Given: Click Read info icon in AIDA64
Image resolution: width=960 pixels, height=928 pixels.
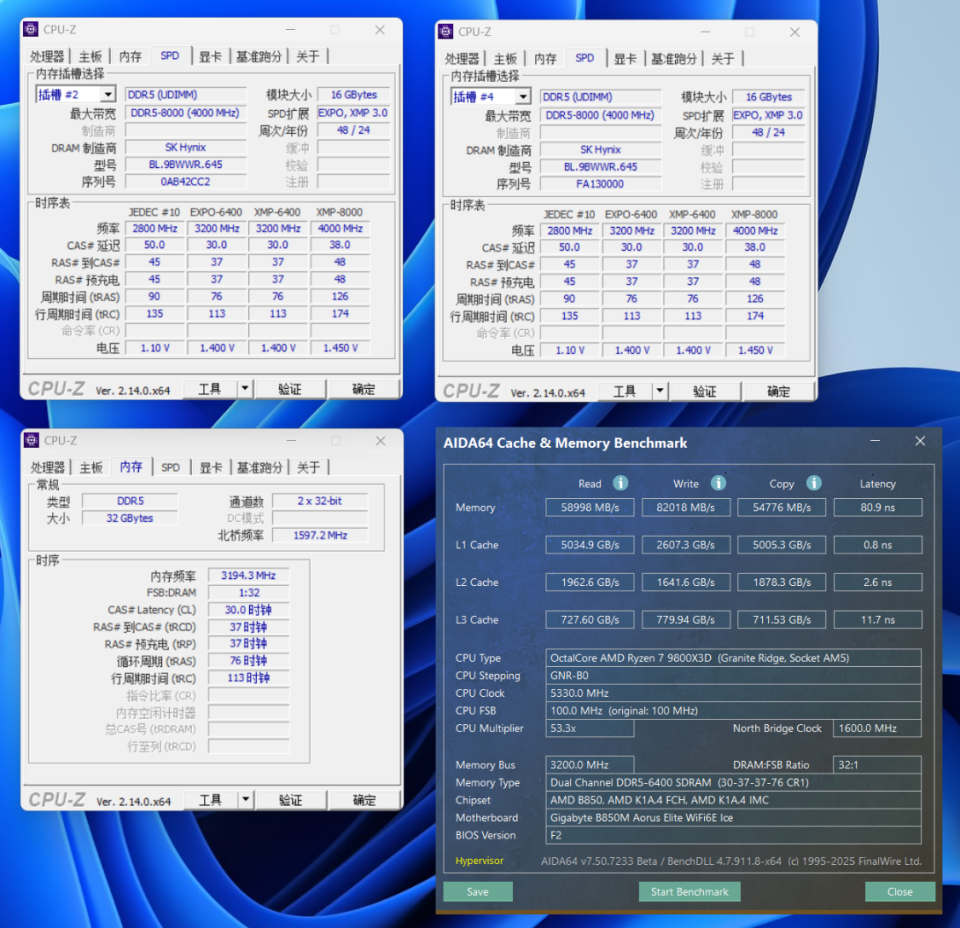Looking at the screenshot, I should 620,483.
